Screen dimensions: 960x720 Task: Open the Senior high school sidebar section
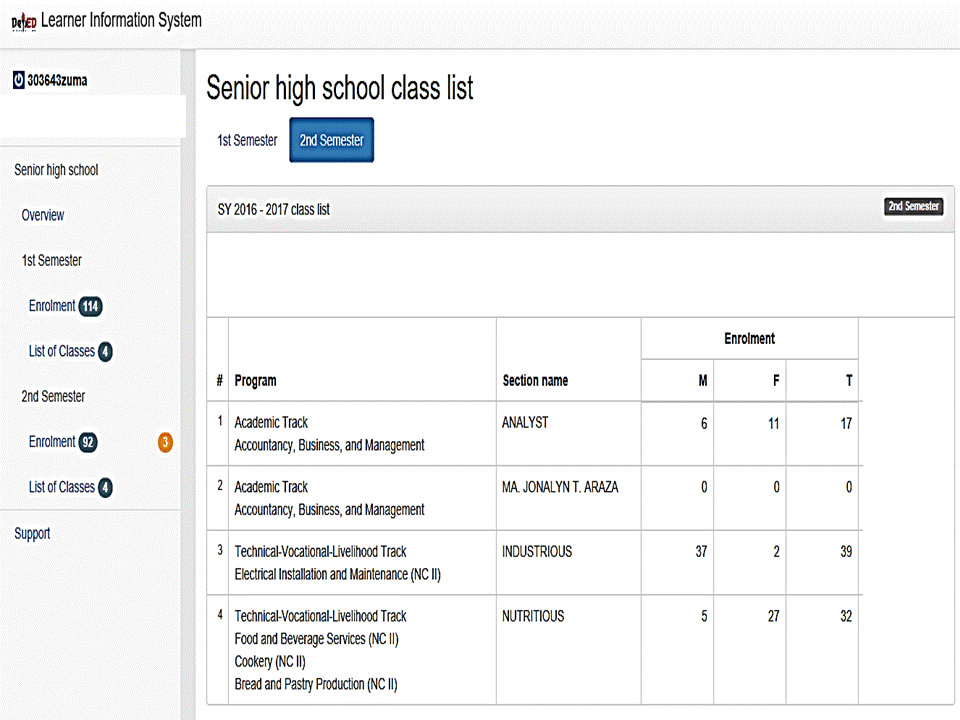click(x=56, y=170)
